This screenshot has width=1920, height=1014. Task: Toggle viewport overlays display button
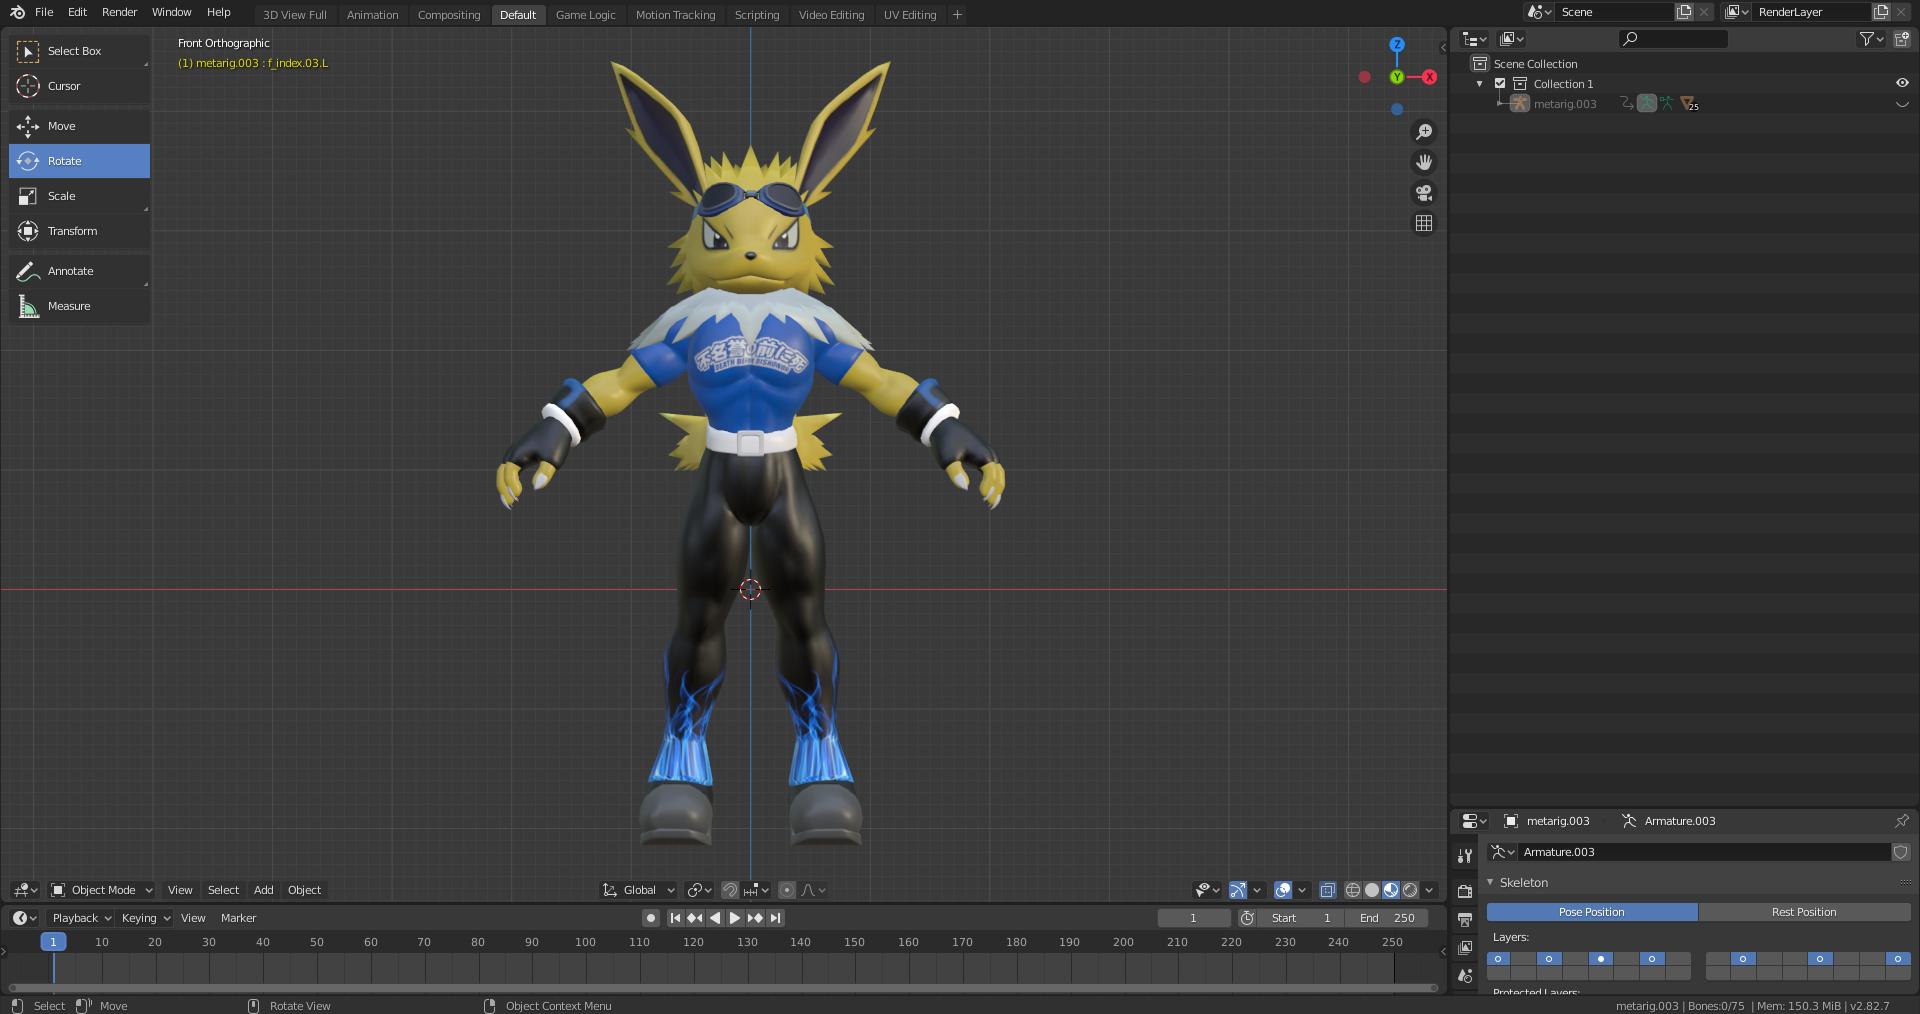coord(1283,890)
